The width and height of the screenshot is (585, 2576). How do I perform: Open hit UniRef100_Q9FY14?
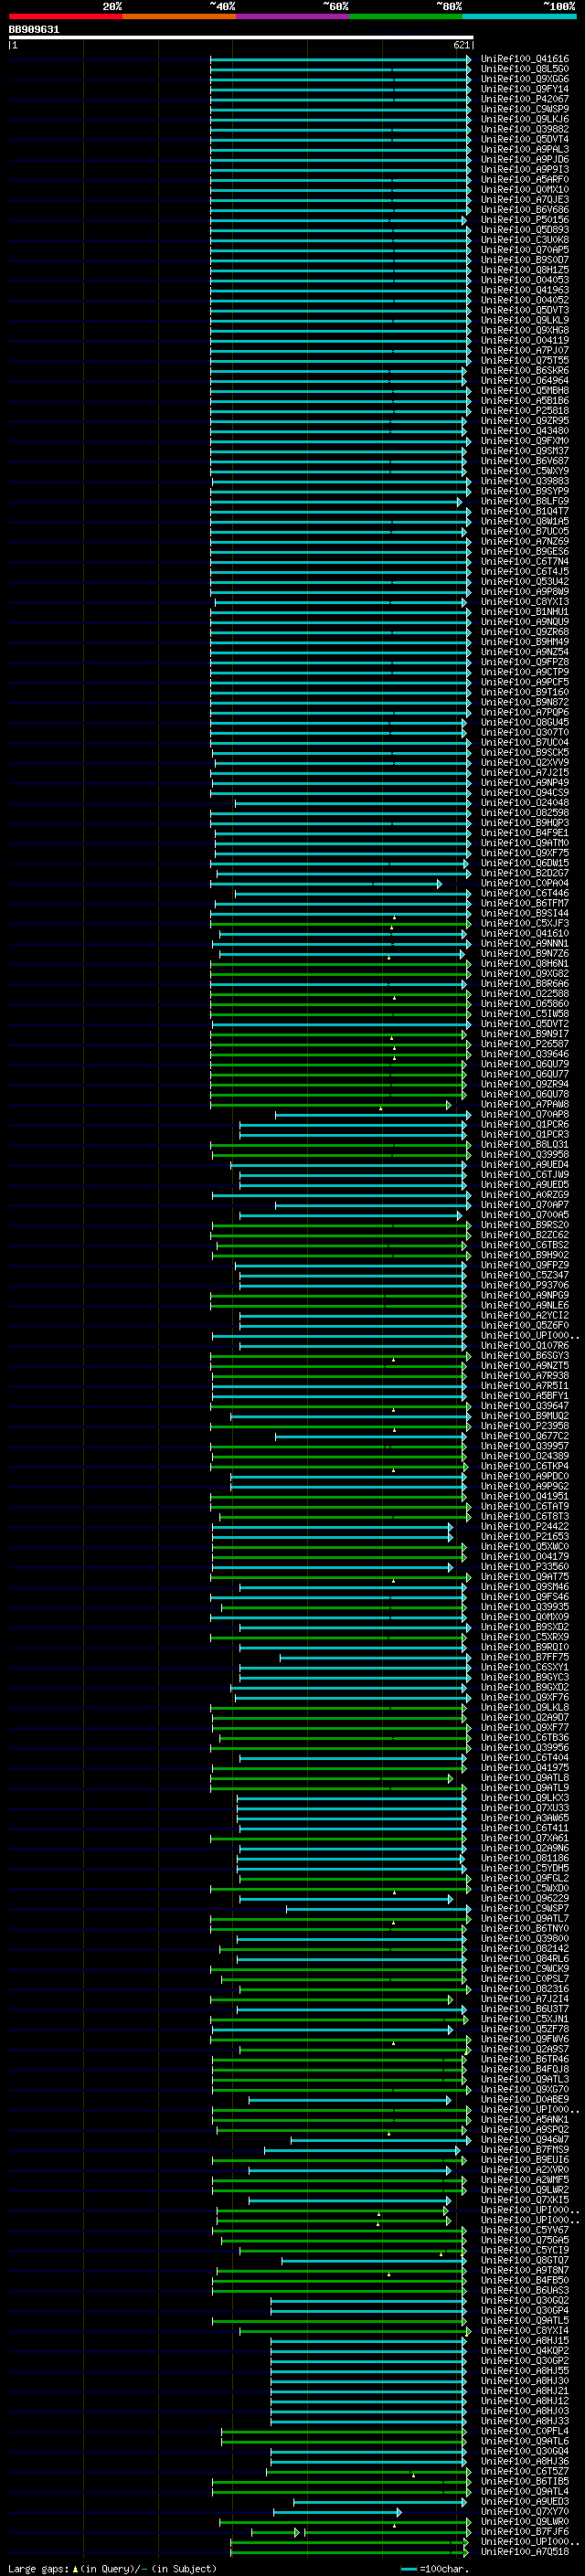525,89
